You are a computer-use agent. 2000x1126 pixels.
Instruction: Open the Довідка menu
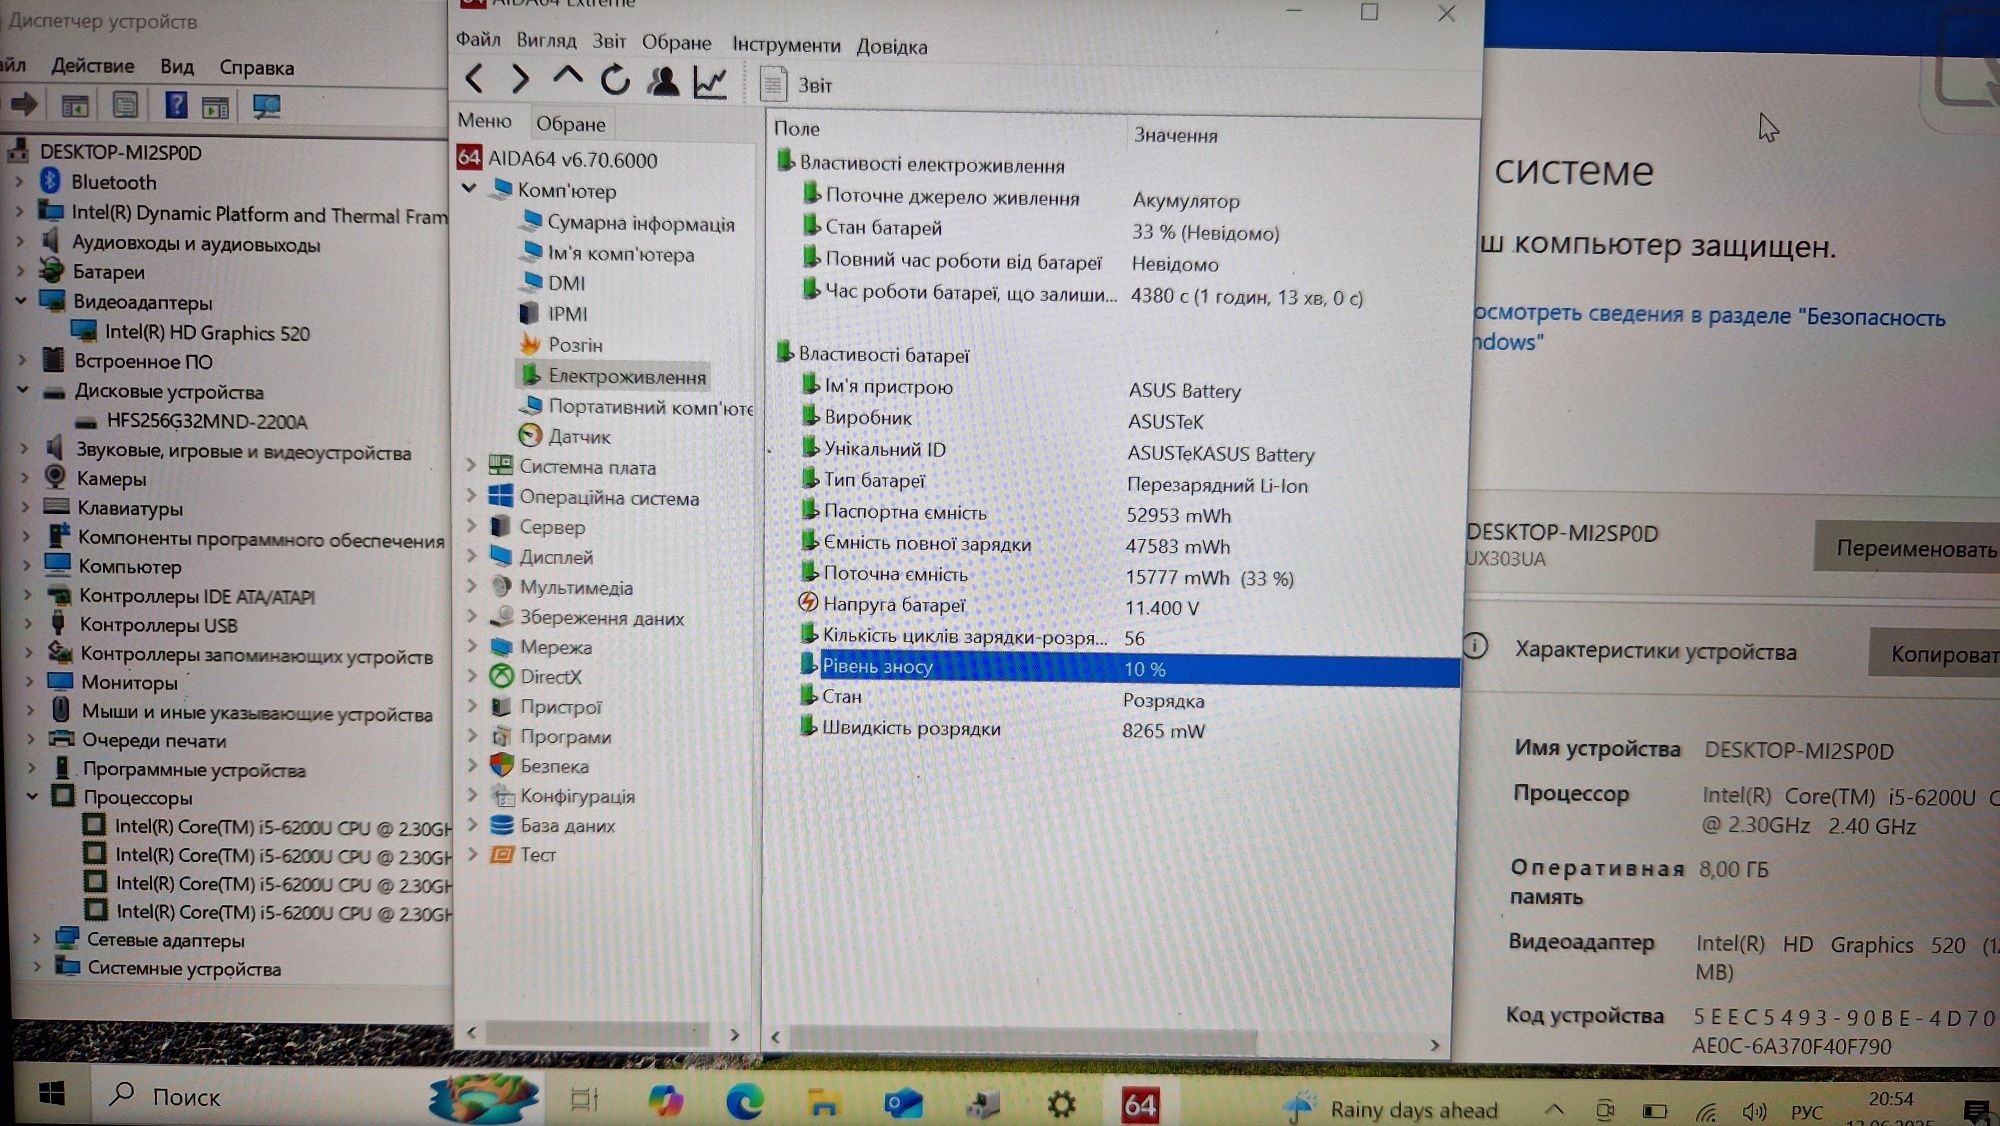coord(892,46)
